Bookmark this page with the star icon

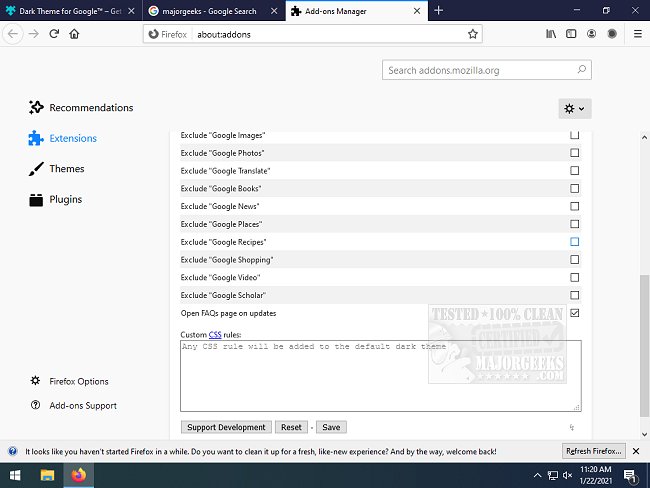[473, 34]
